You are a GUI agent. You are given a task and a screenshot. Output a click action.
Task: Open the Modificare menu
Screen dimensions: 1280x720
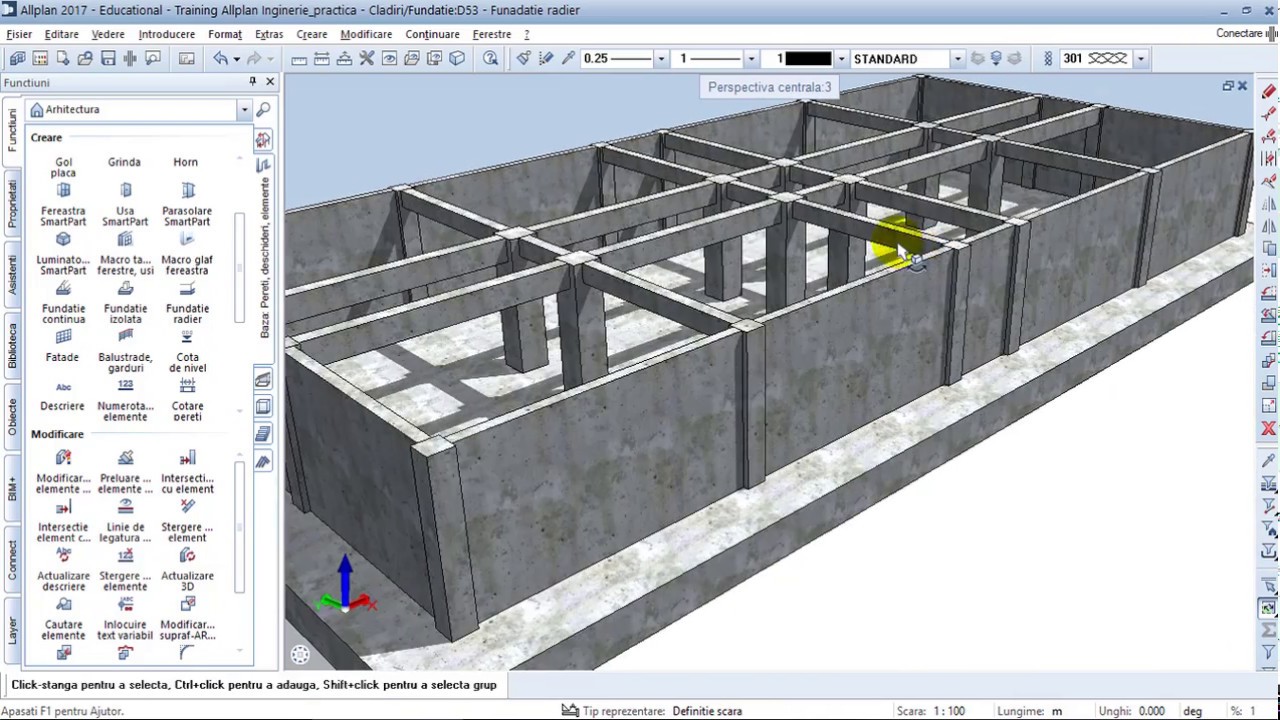click(366, 34)
